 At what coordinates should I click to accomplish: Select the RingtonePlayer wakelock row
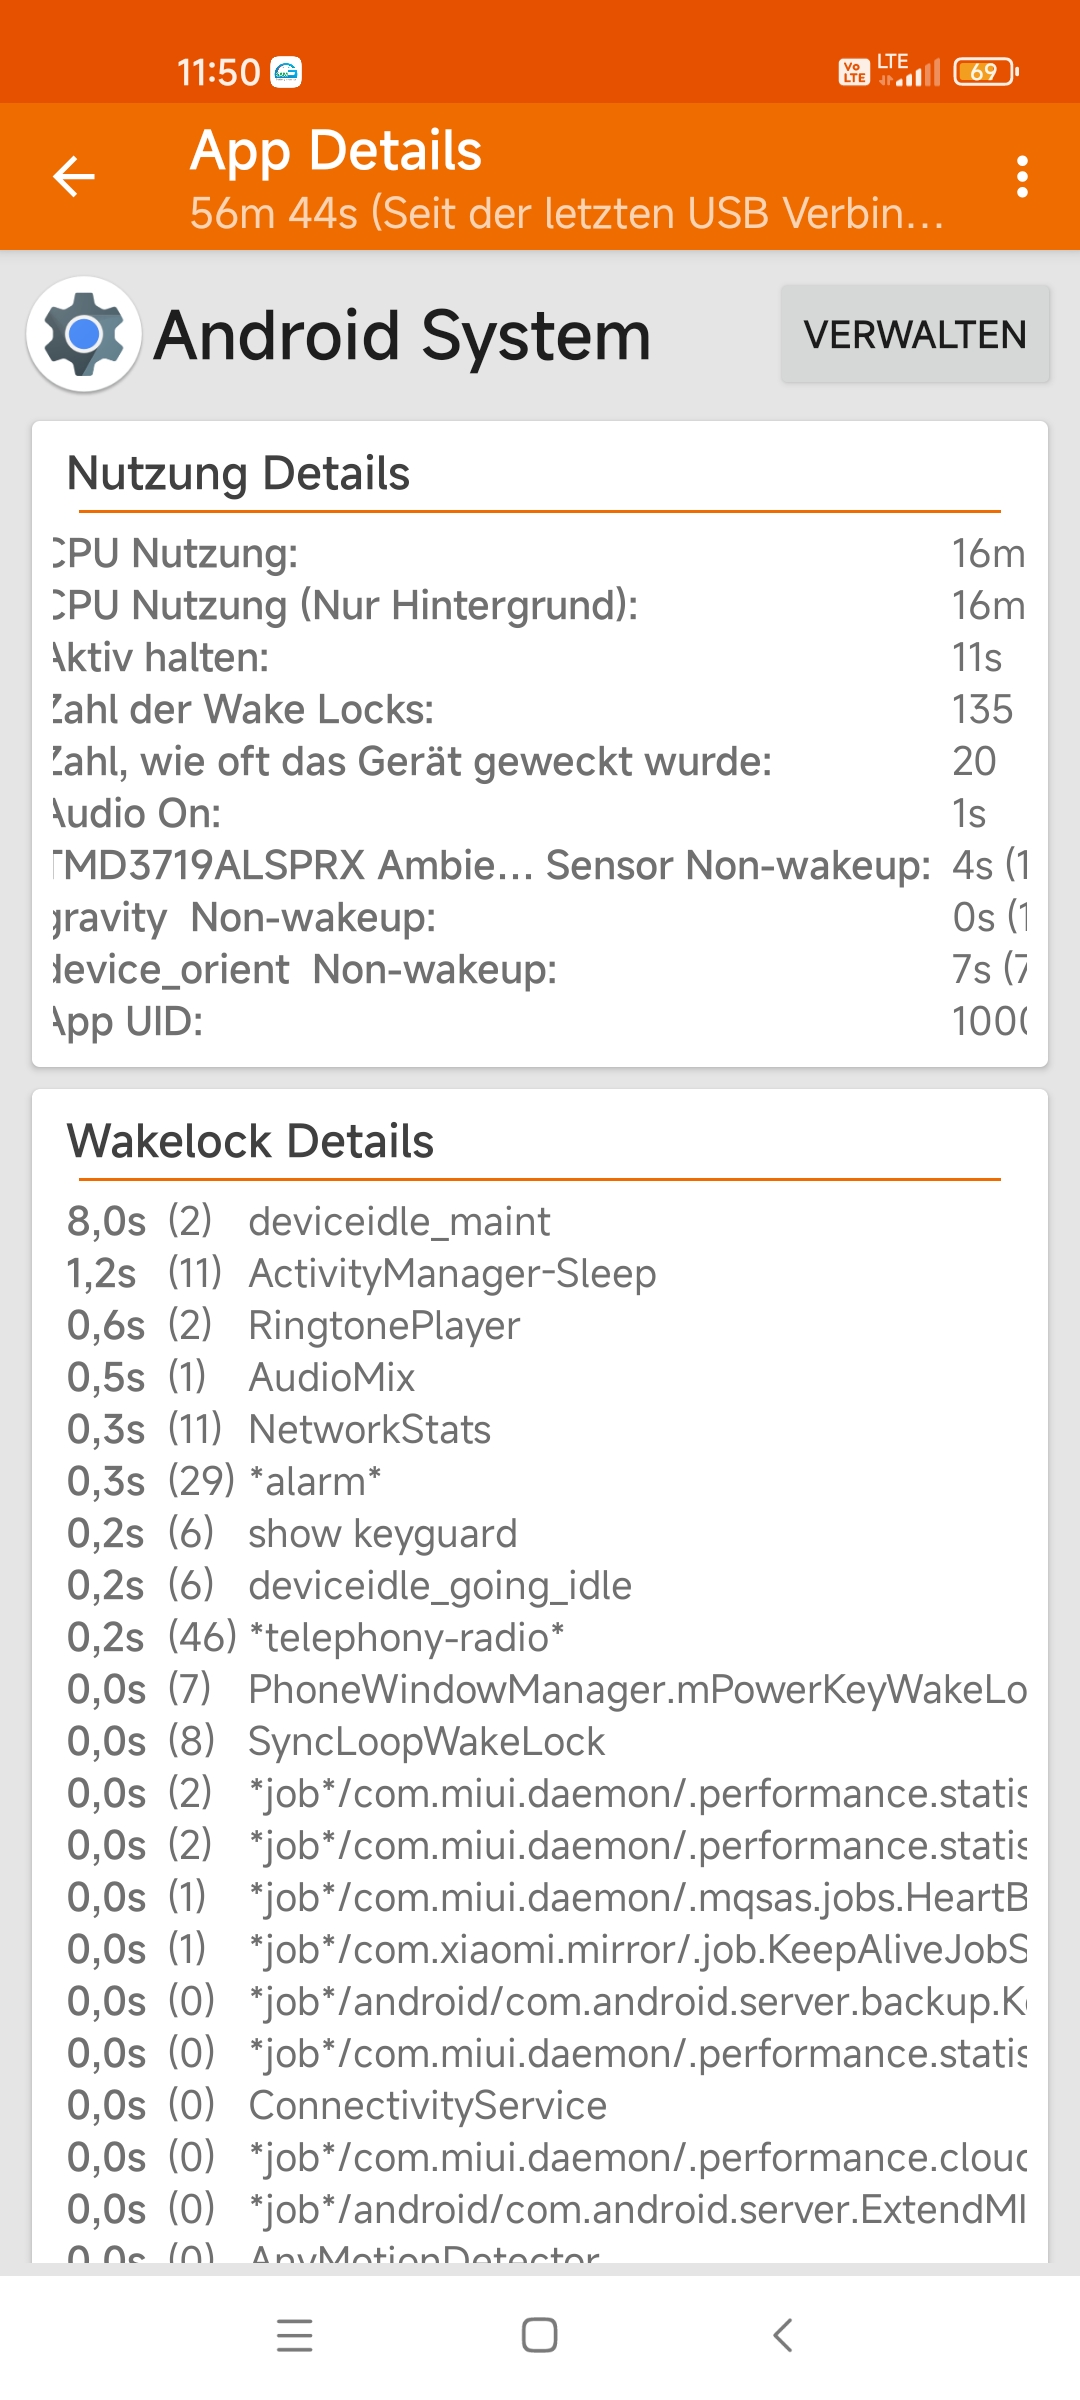coord(540,1326)
